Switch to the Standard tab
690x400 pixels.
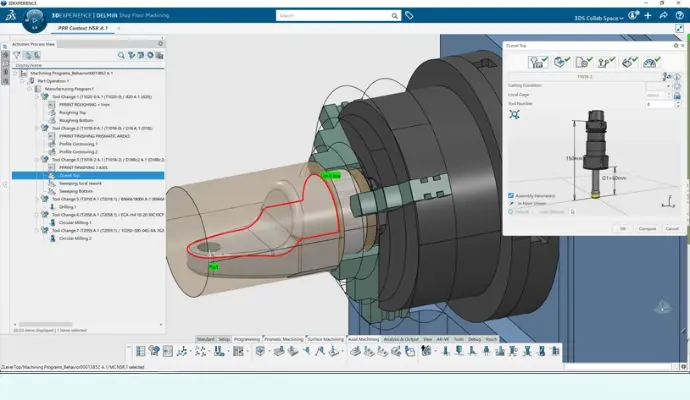click(x=206, y=339)
